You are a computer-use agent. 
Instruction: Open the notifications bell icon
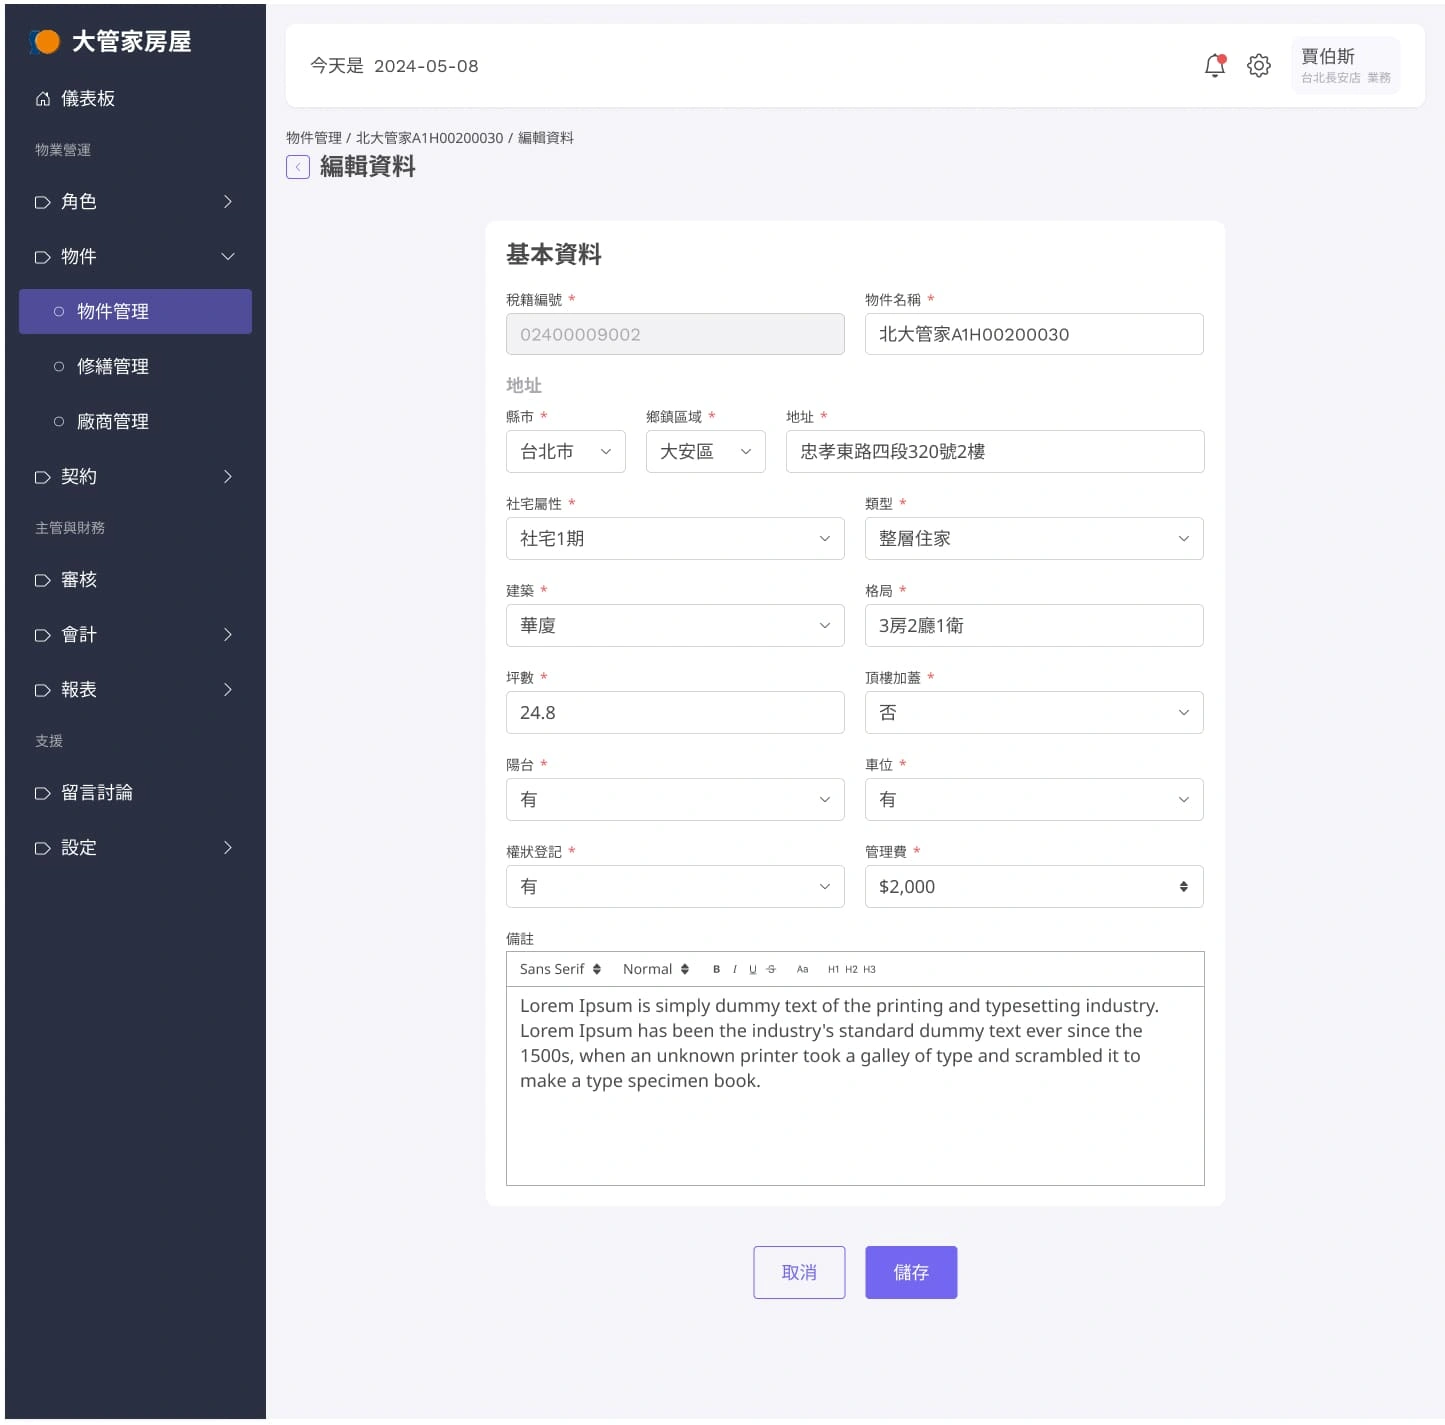1214,65
